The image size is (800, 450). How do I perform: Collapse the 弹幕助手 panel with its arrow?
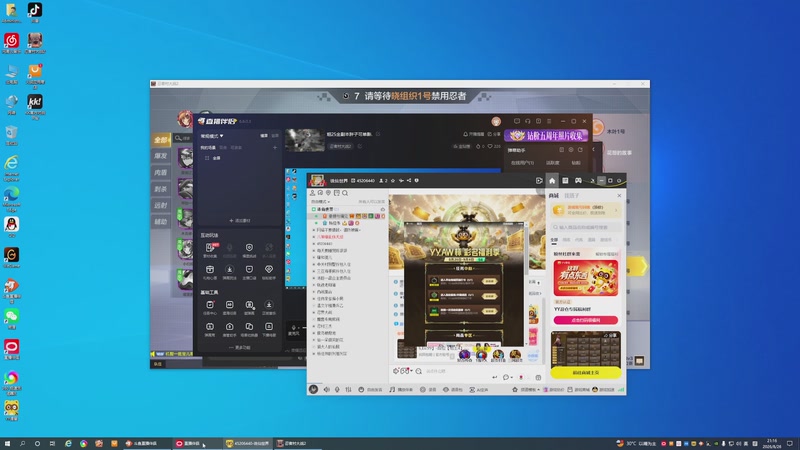point(593,150)
